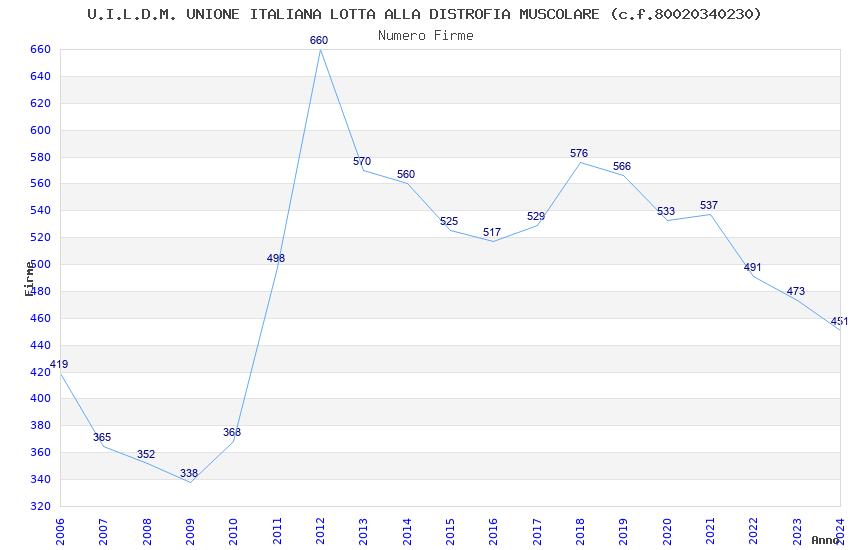Image resolution: width=850 pixels, height=550 pixels.
Task: Click the data label 570
Action: (x=362, y=161)
